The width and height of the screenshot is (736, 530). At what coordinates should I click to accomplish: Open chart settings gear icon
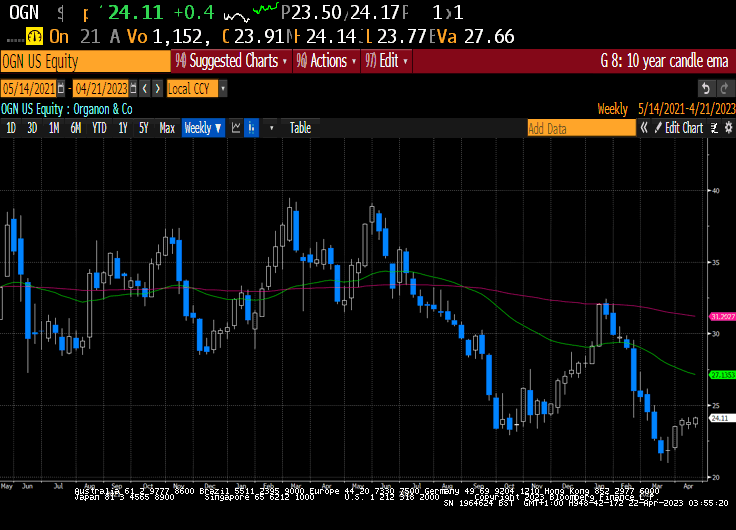click(x=728, y=128)
